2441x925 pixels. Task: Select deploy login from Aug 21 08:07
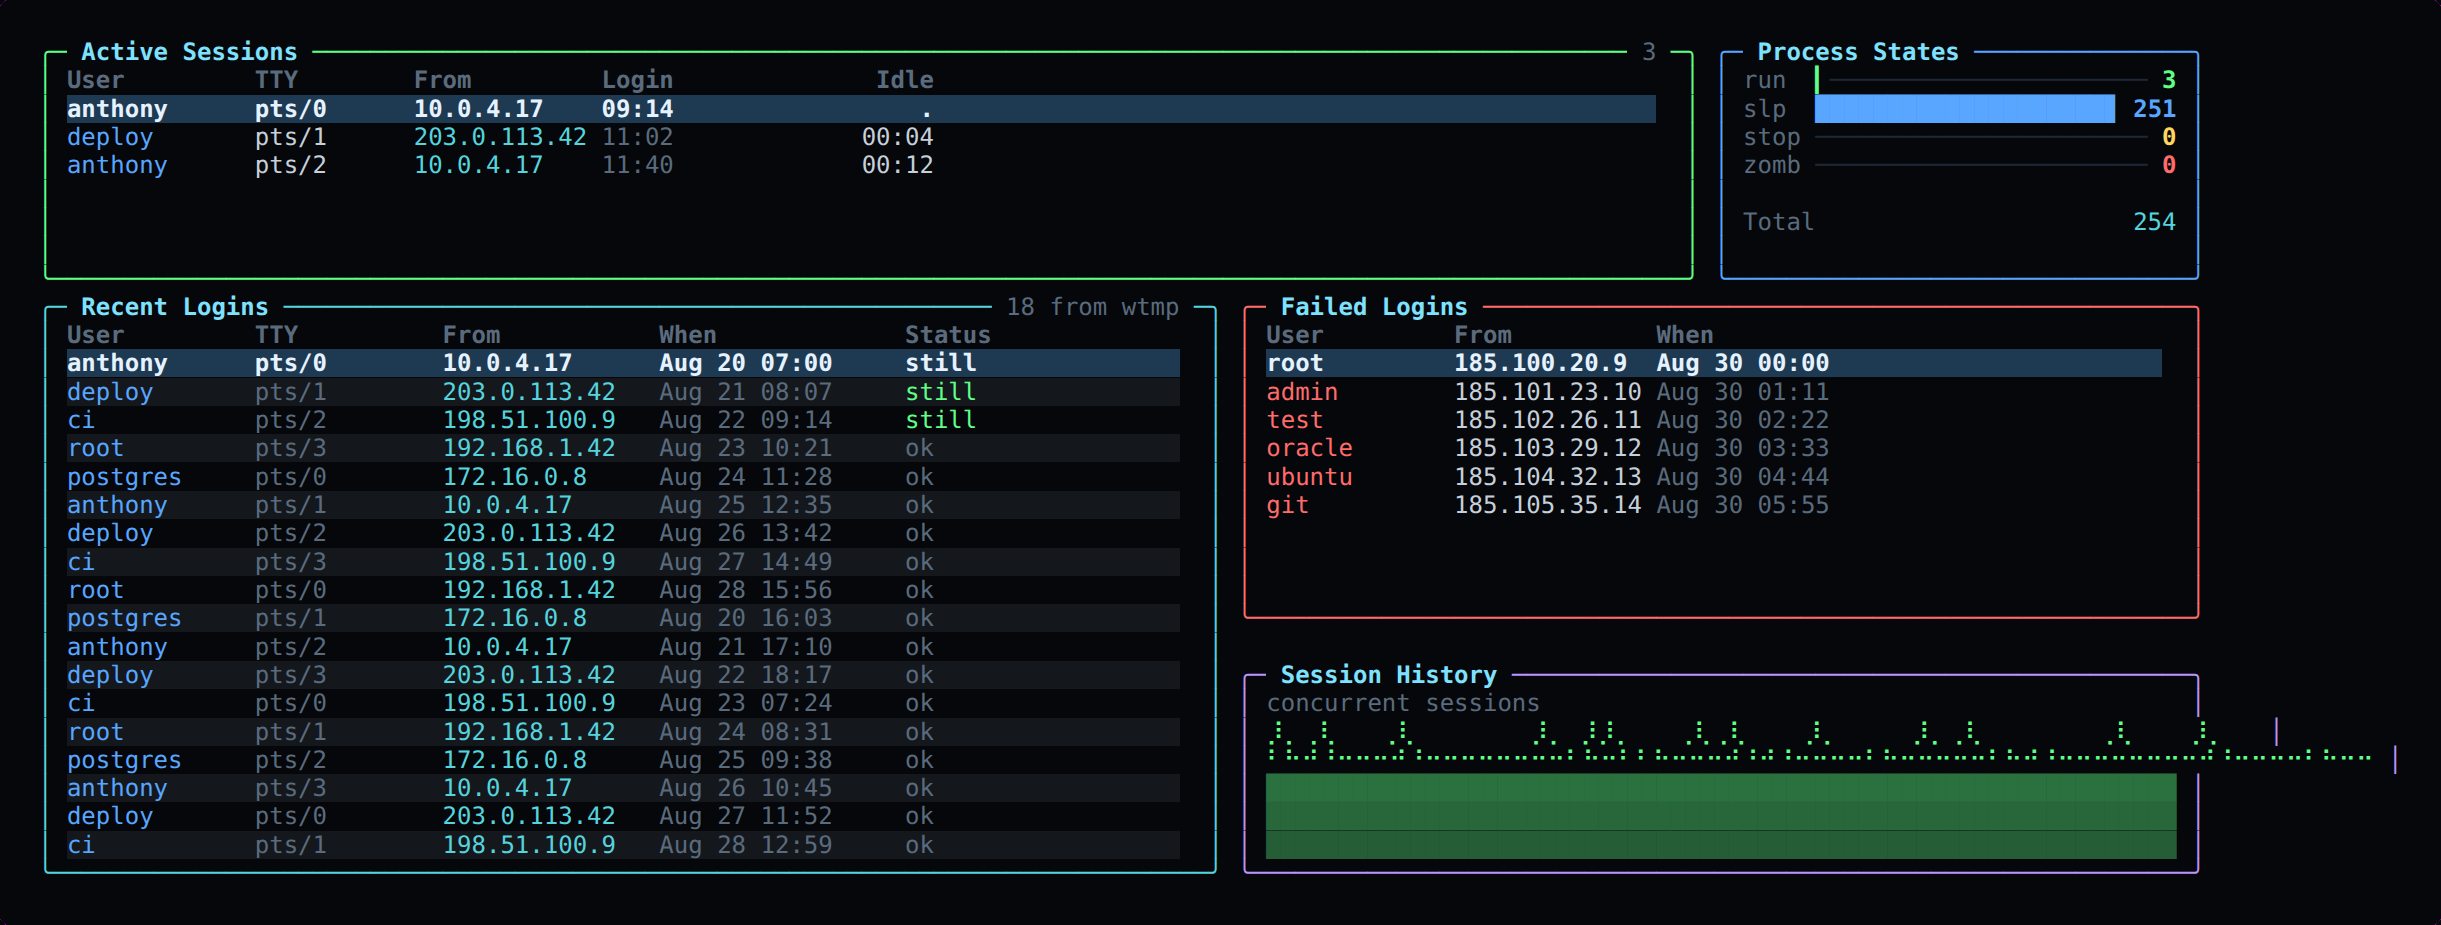(623, 392)
